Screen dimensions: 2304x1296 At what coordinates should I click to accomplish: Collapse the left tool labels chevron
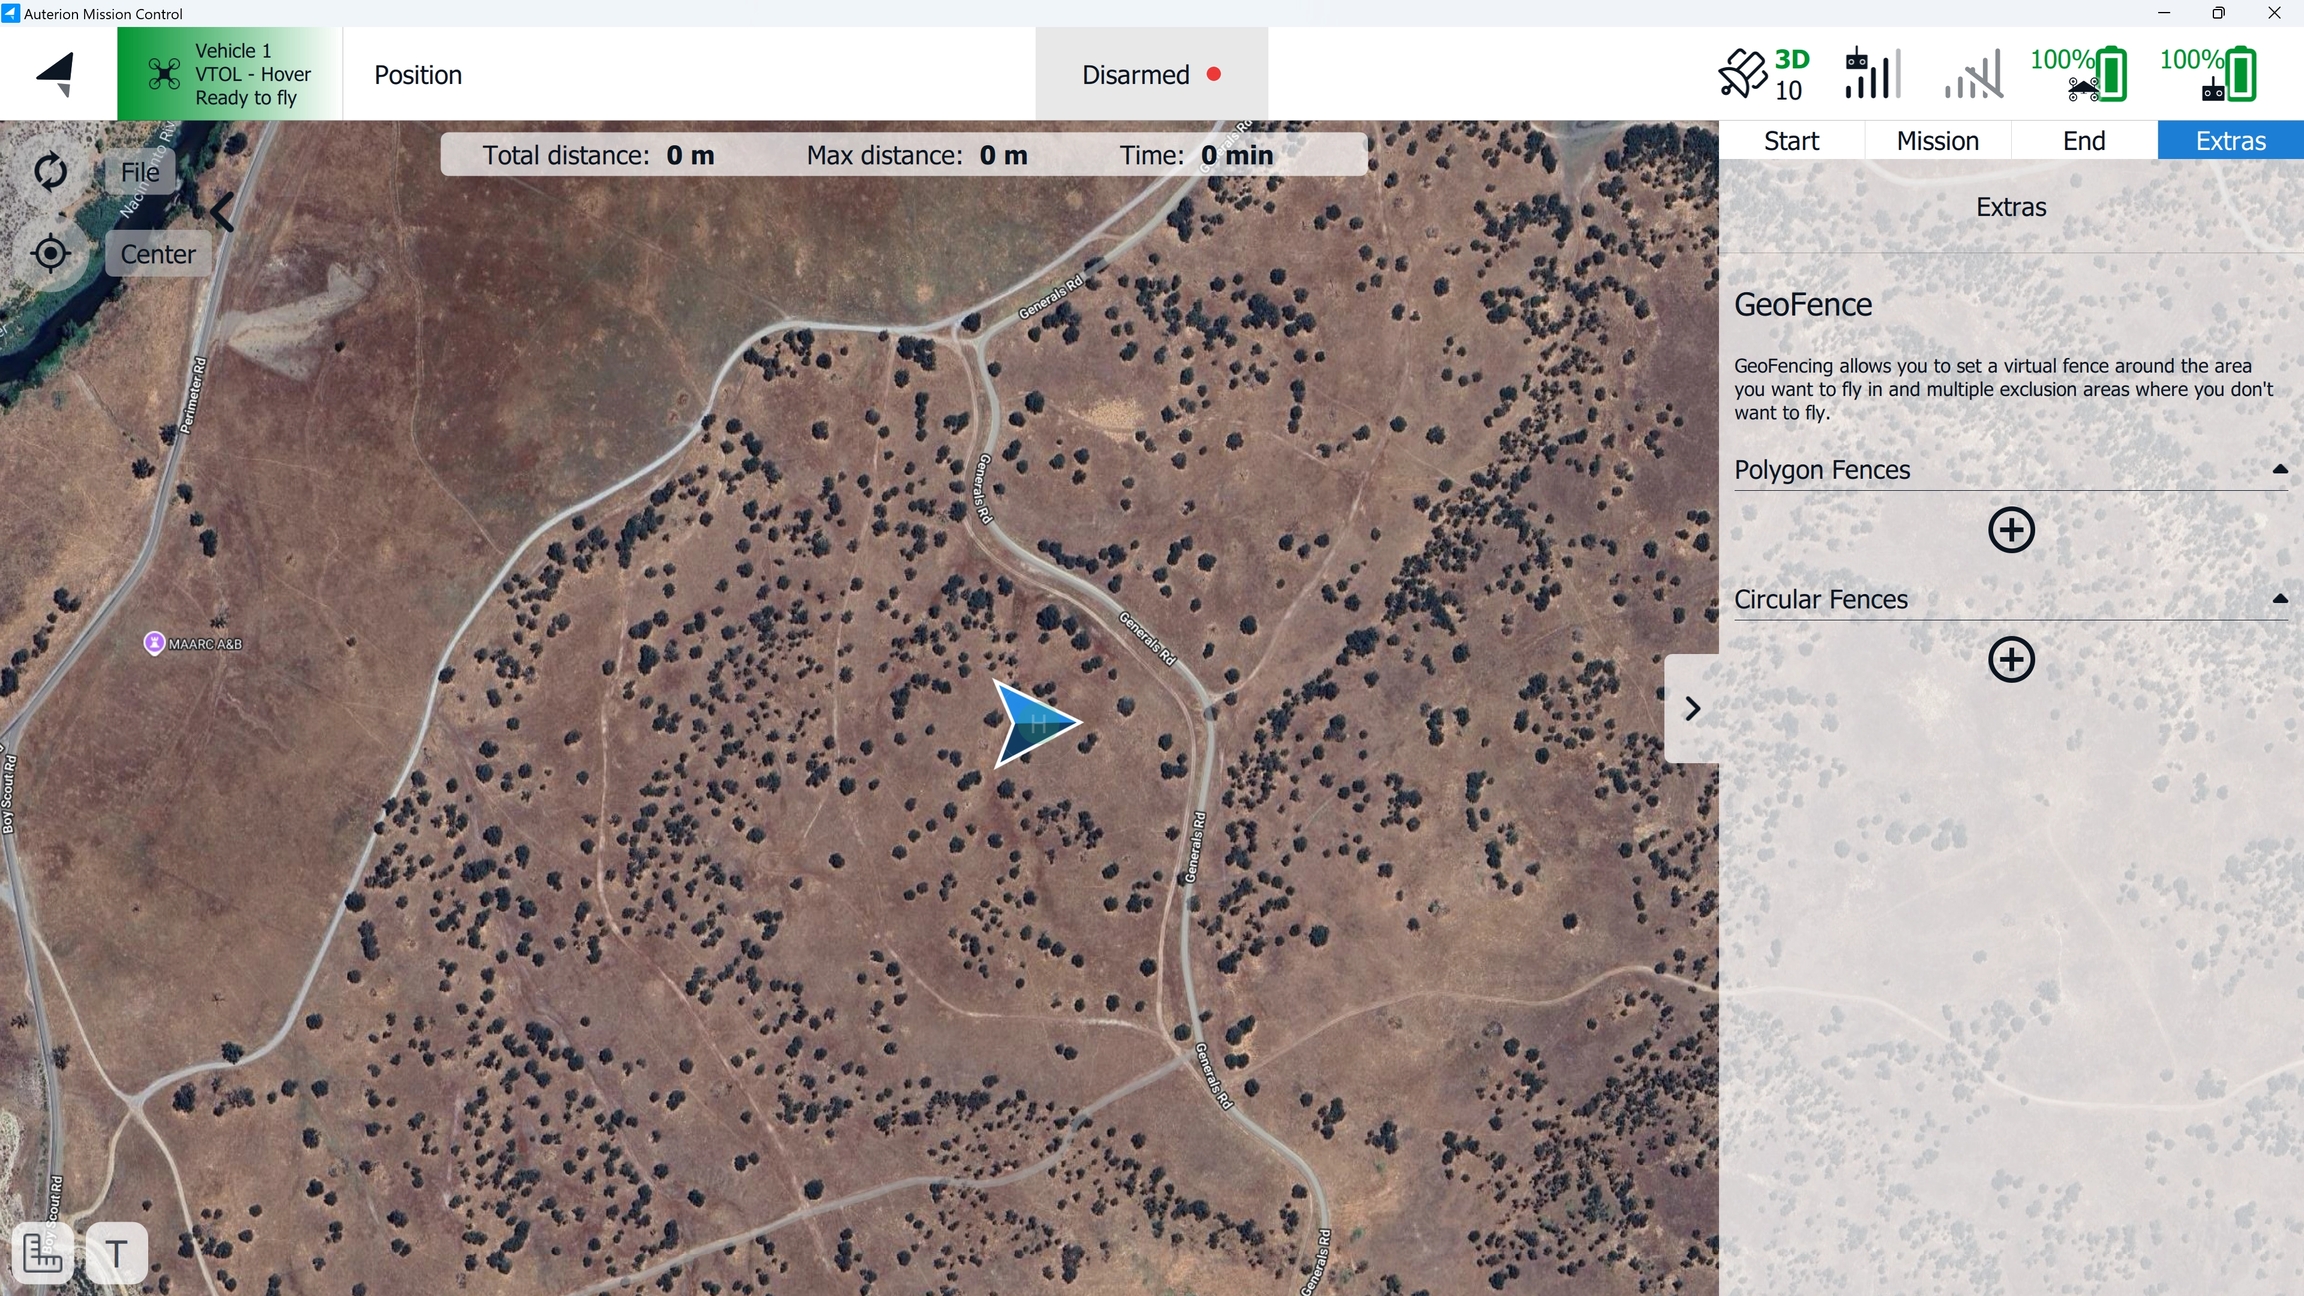[x=222, y=212]
